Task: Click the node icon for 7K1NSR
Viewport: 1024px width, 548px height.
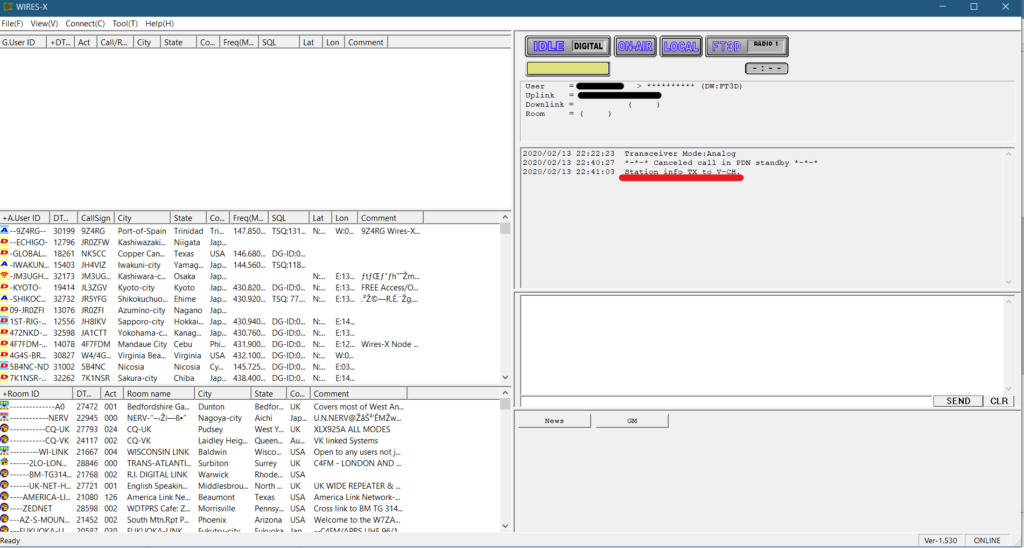Action: [x=5, y=378]
